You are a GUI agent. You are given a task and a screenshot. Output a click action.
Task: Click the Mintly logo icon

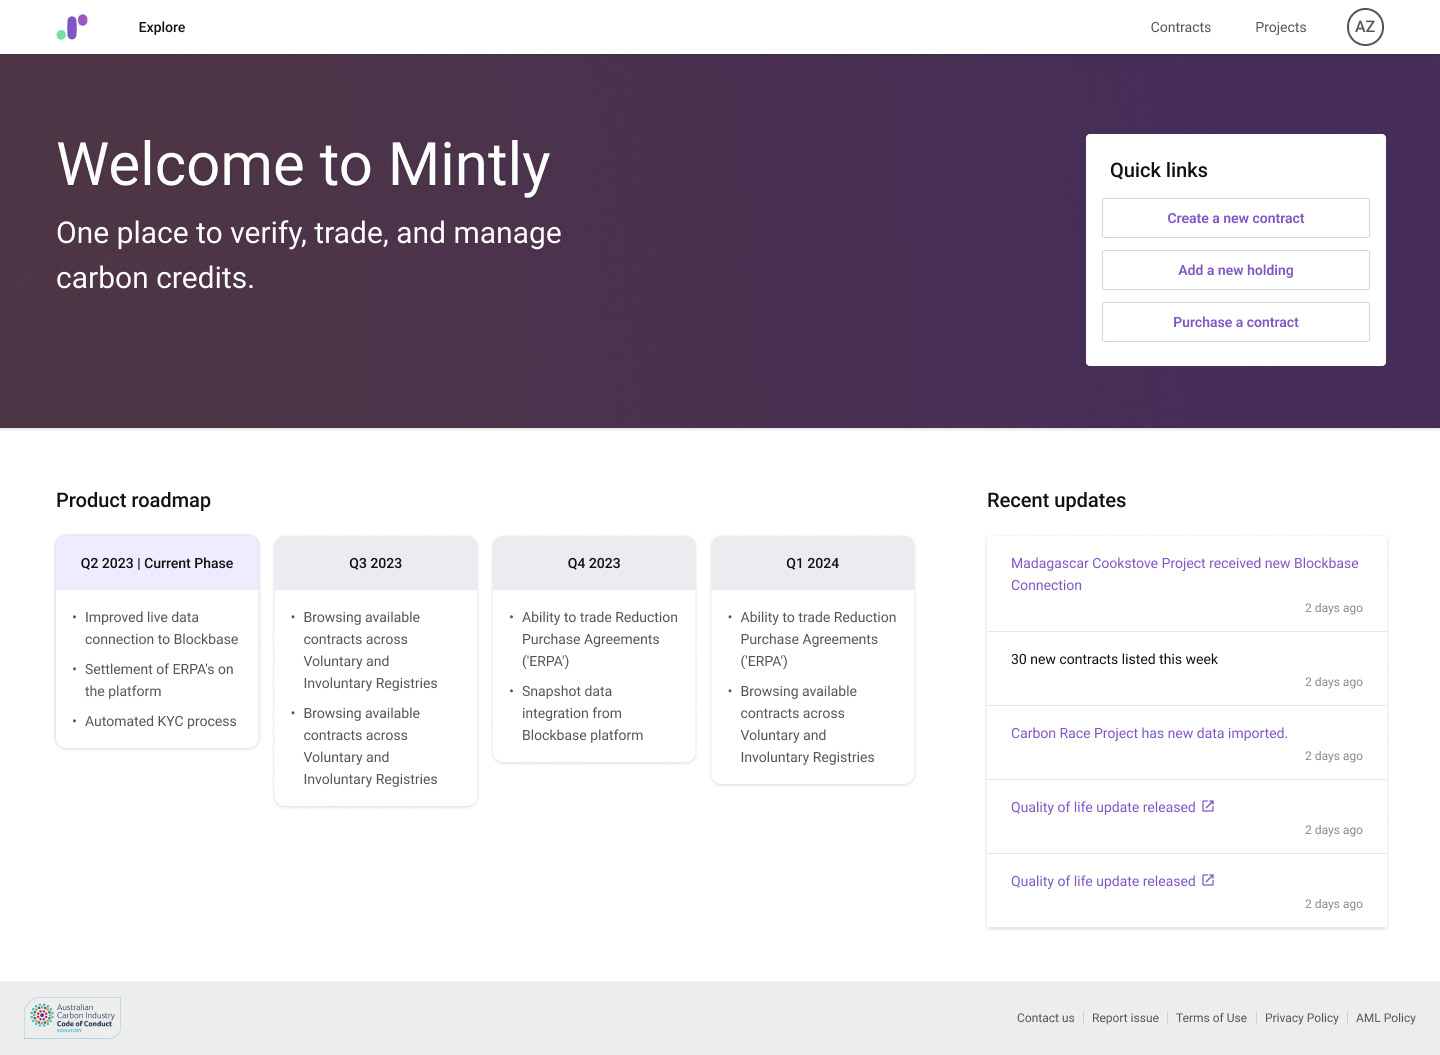[72, 27]
